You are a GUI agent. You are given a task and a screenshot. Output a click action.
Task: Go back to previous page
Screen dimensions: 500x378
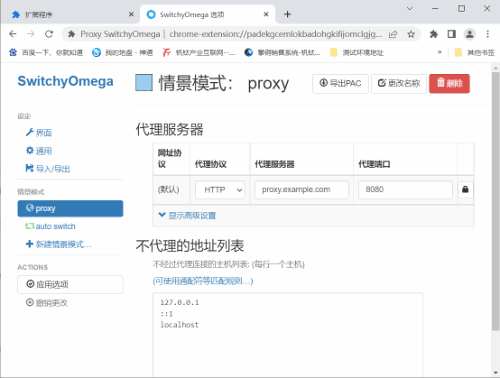(x=13, y=34)
